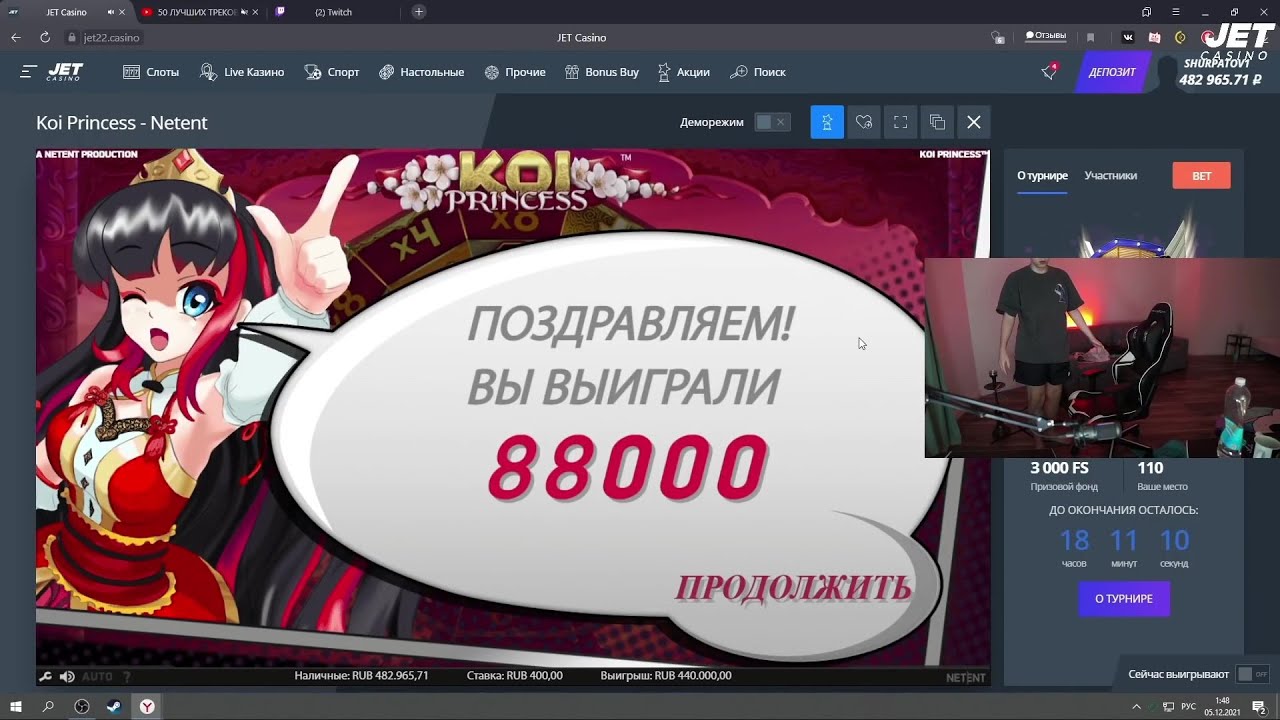Toggle the Сейчас выигрывают switch
1280x720 pixels.
1252,674
